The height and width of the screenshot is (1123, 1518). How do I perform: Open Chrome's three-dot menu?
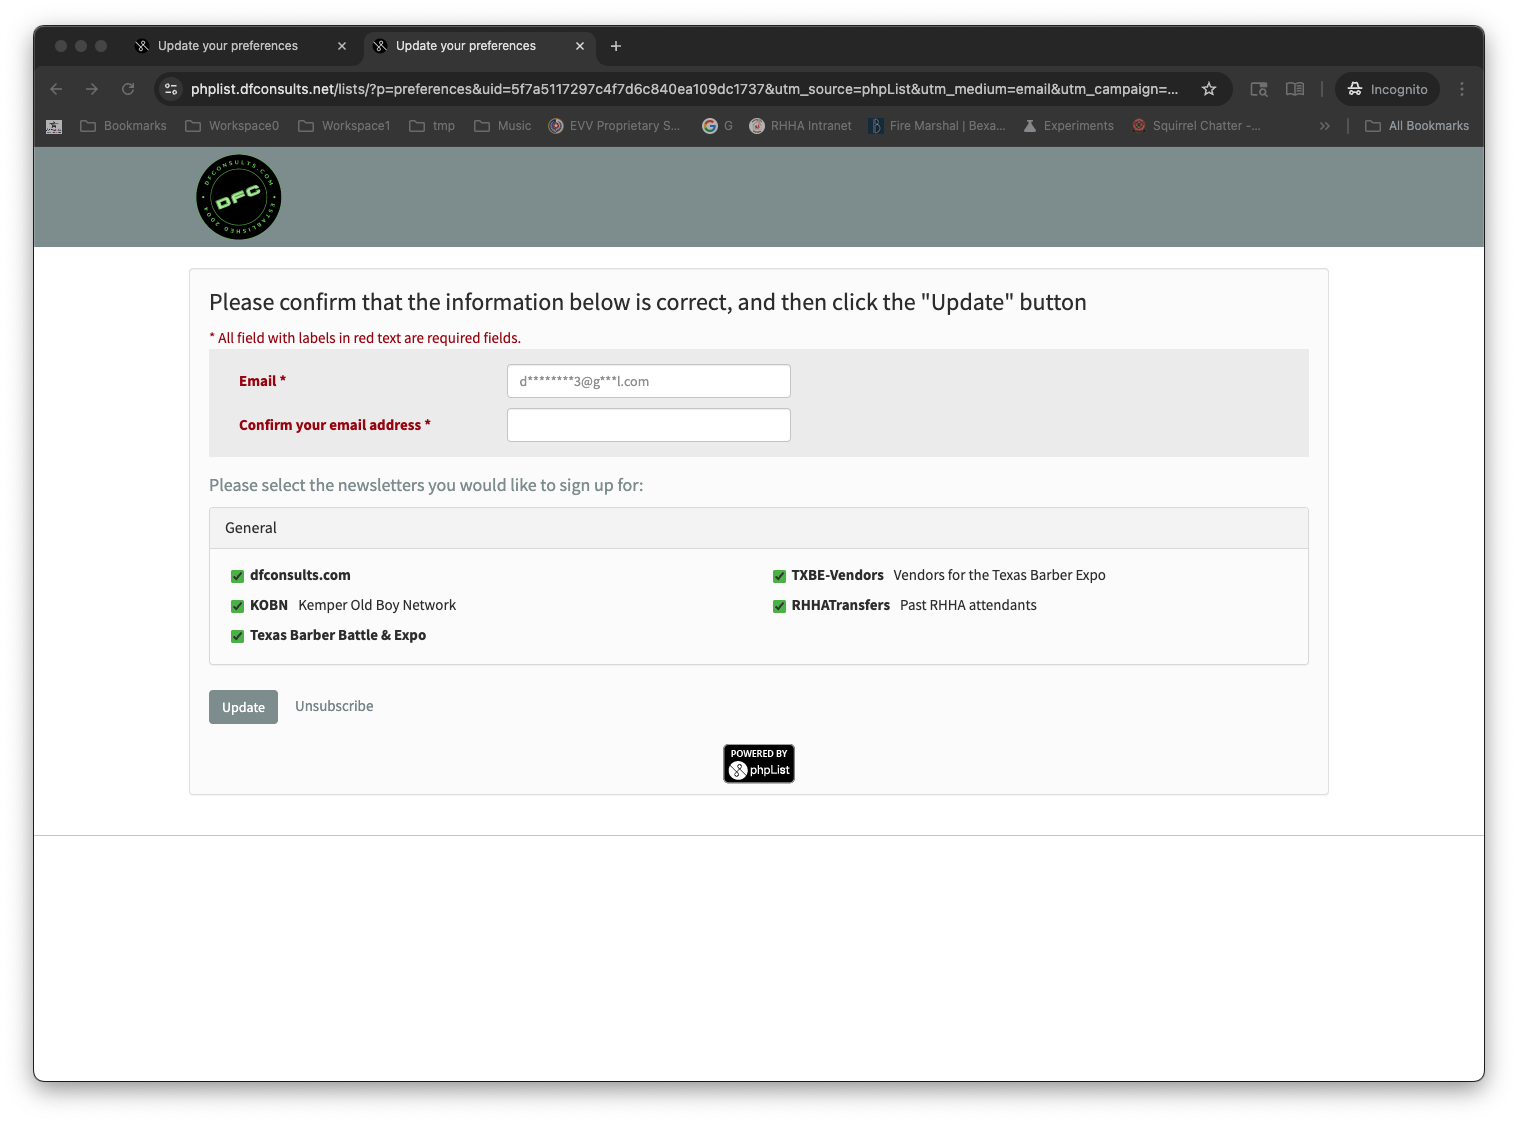[1461, 89]
